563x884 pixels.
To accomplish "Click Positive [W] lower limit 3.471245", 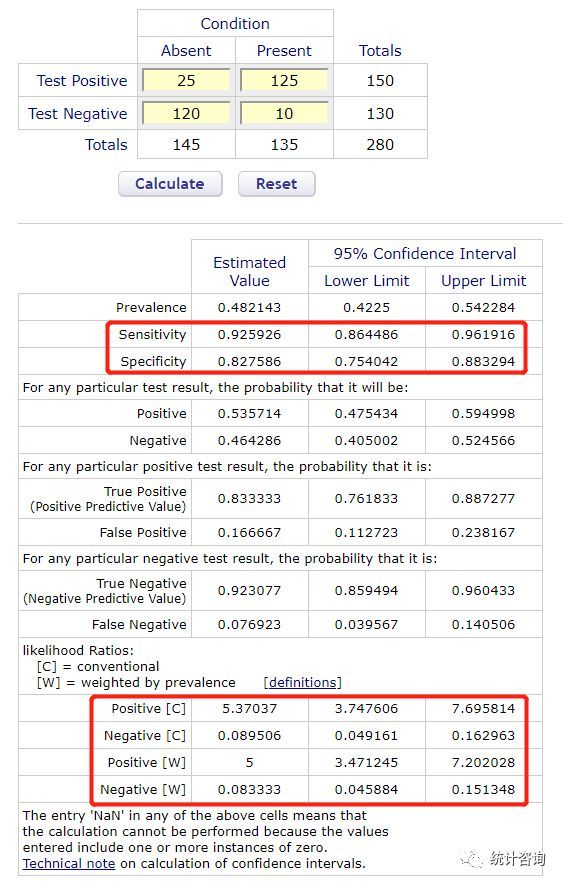I will click(x=366, y=763).
